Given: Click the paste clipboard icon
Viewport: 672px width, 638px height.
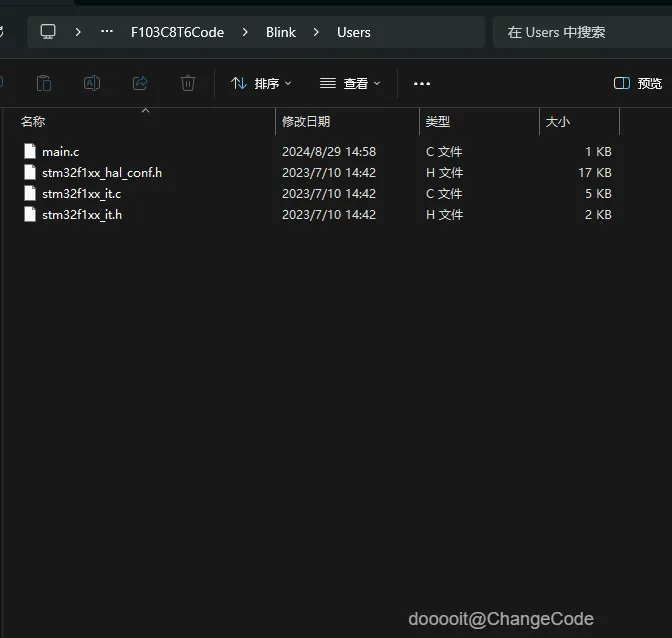Looking at the screenshot, I should pos(44,83).
